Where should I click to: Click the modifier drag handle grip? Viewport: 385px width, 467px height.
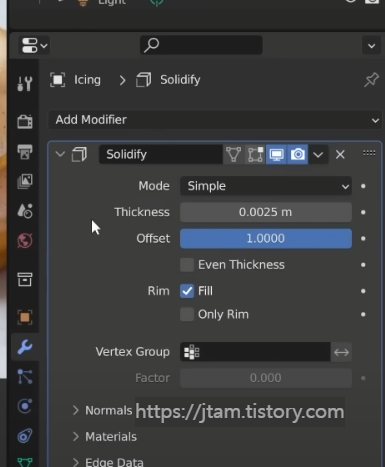coord(369,153)
